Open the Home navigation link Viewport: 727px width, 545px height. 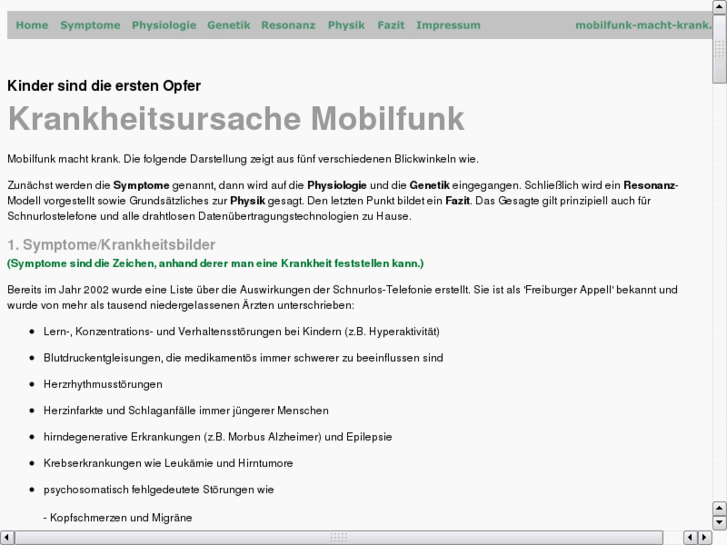pyautogui.click(x=32, y=25)
